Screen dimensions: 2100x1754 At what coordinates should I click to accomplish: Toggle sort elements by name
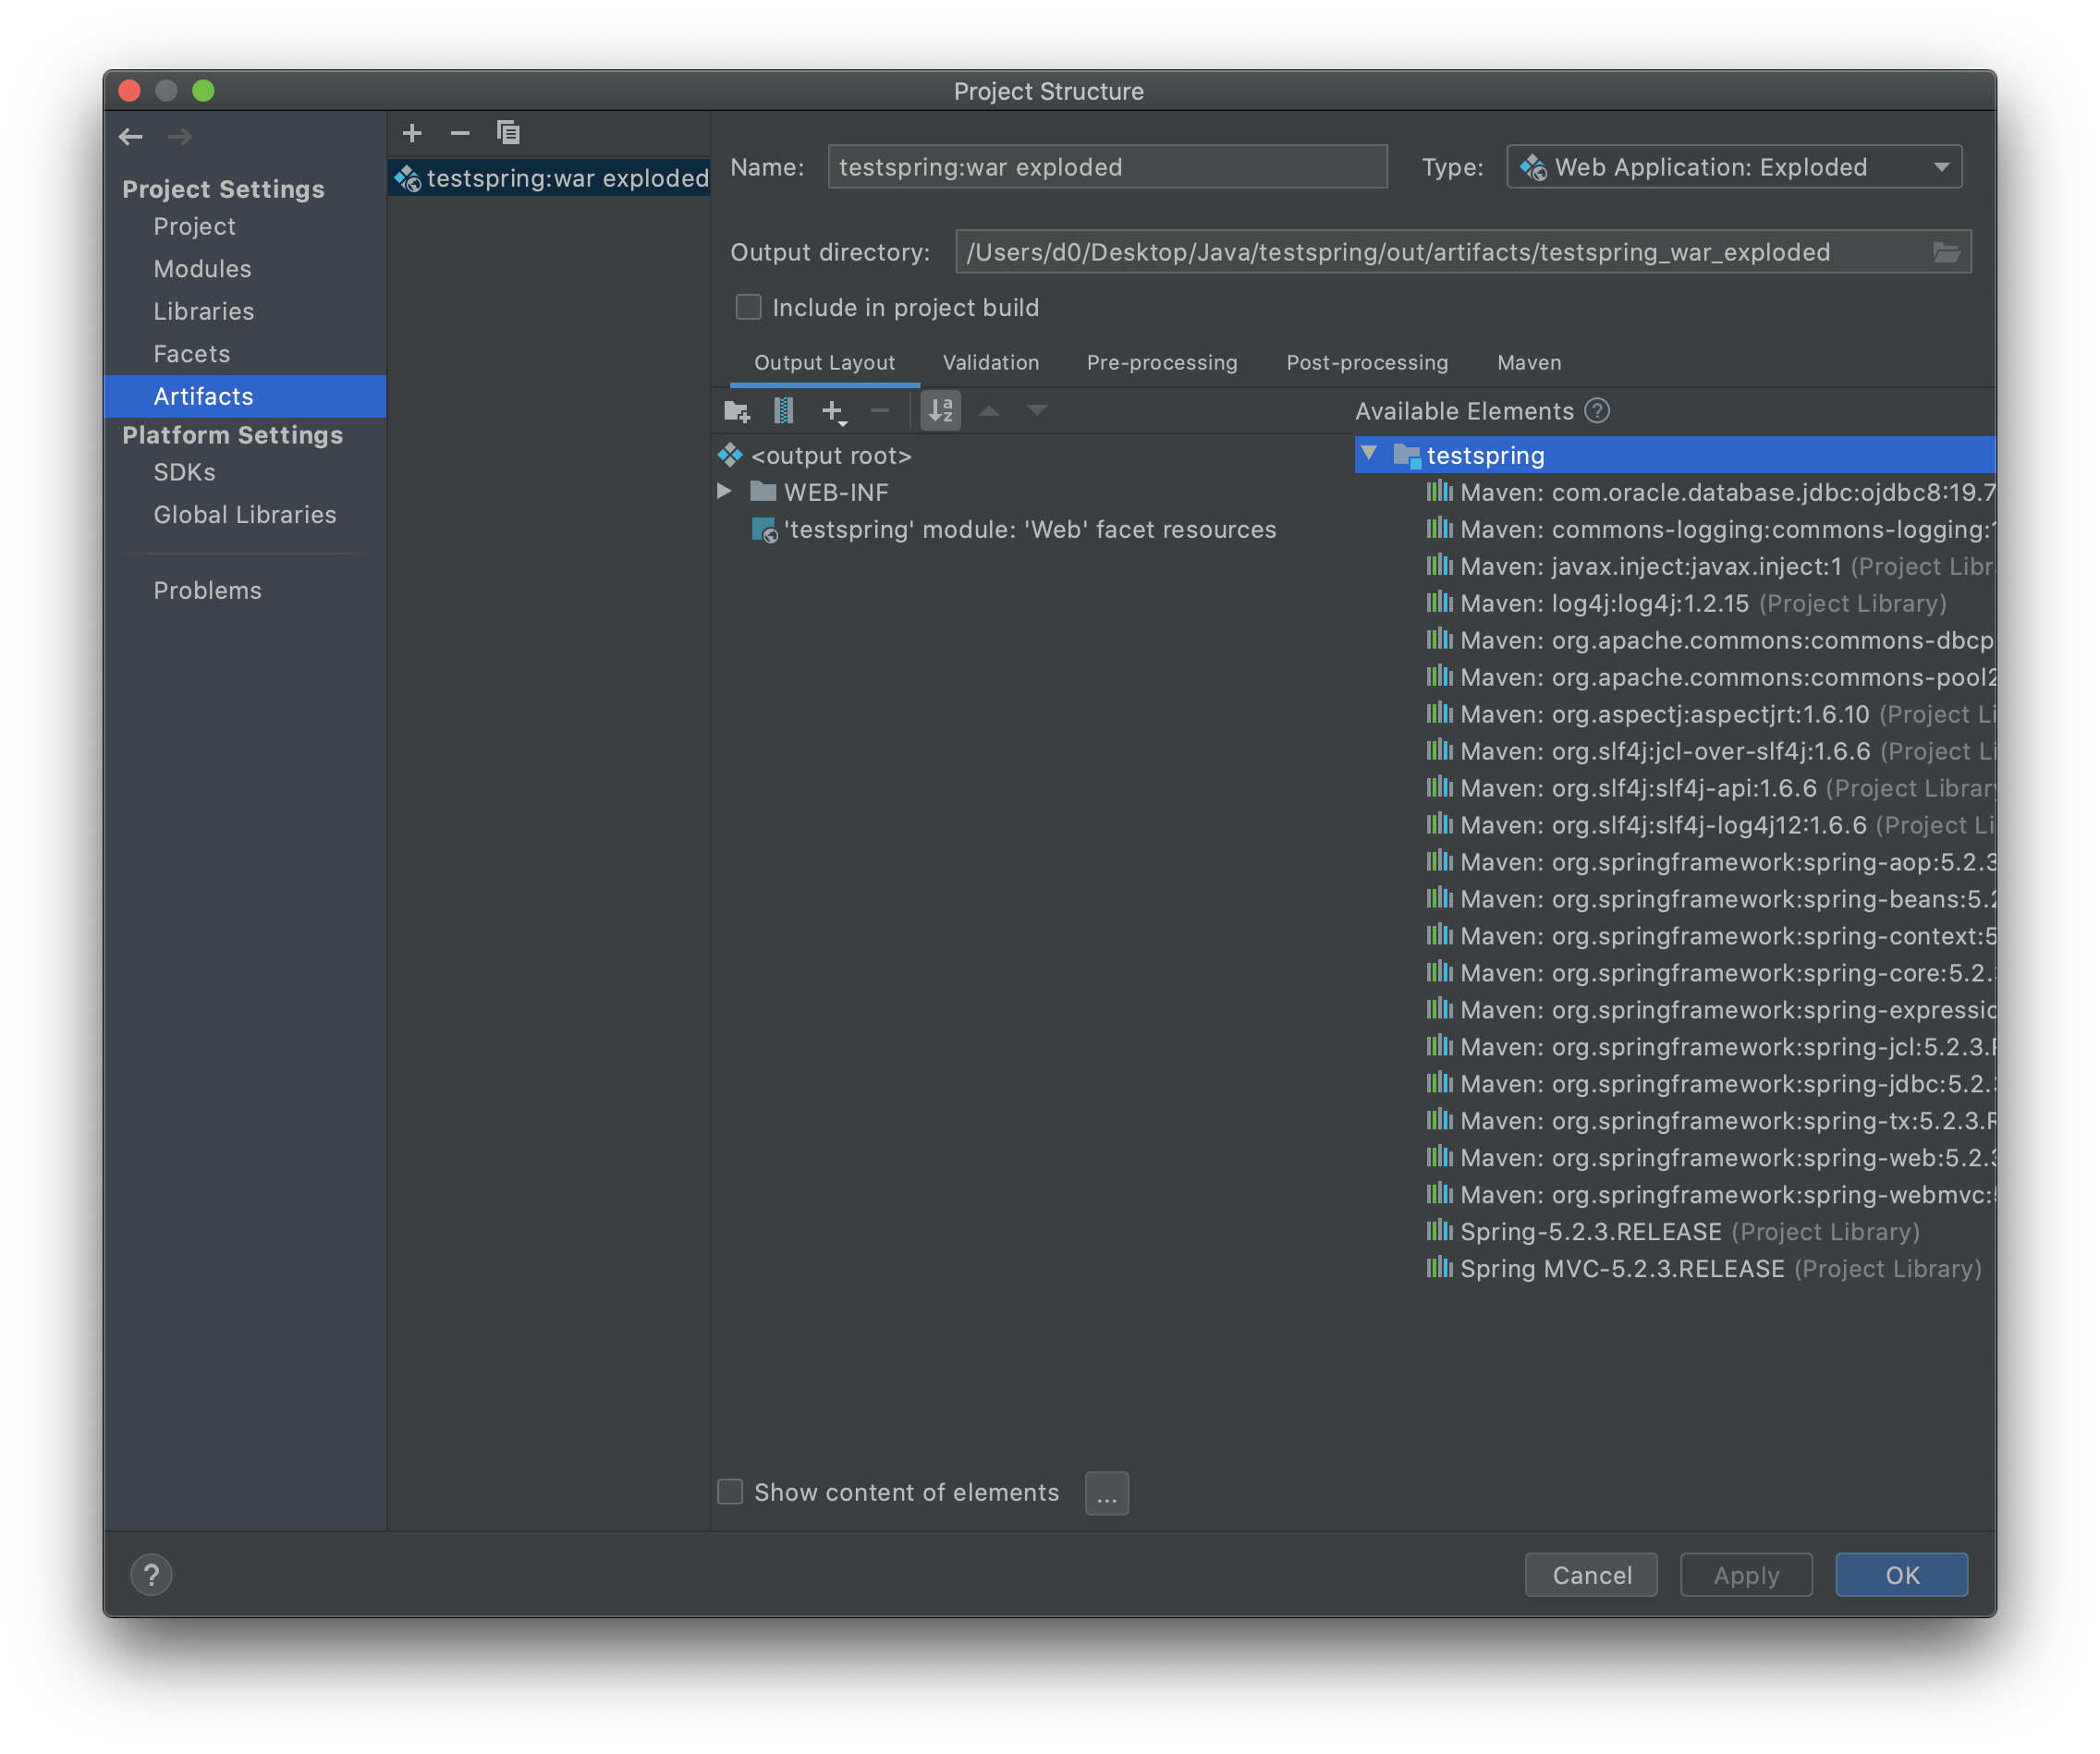click(941, 411)
